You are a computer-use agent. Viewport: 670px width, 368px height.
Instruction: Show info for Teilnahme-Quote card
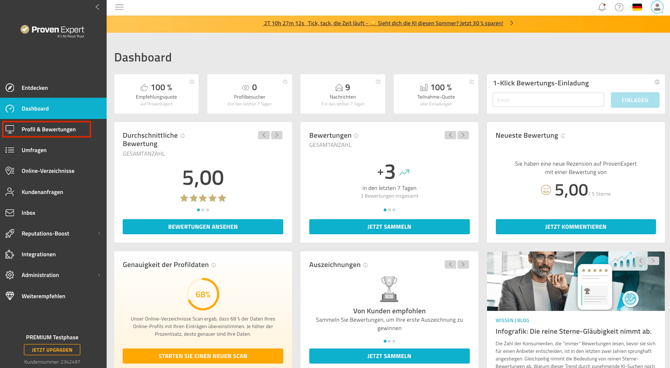471,82
